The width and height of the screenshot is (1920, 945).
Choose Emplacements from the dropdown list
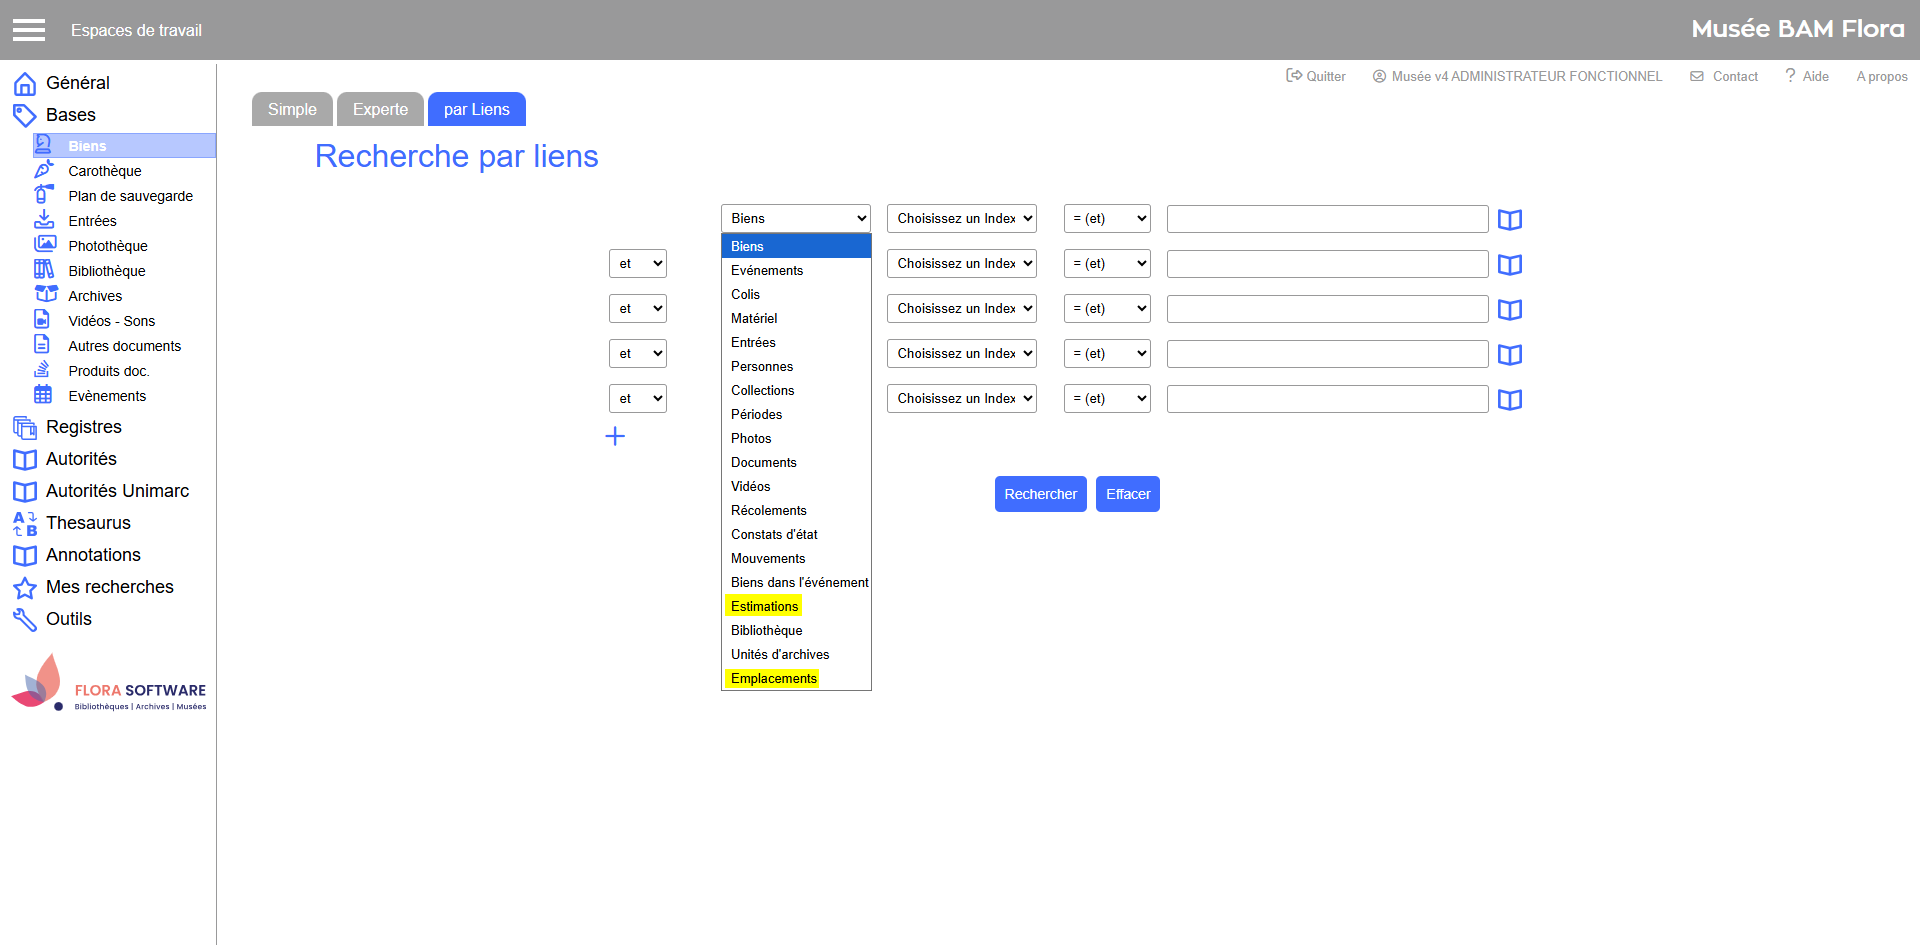773,678
